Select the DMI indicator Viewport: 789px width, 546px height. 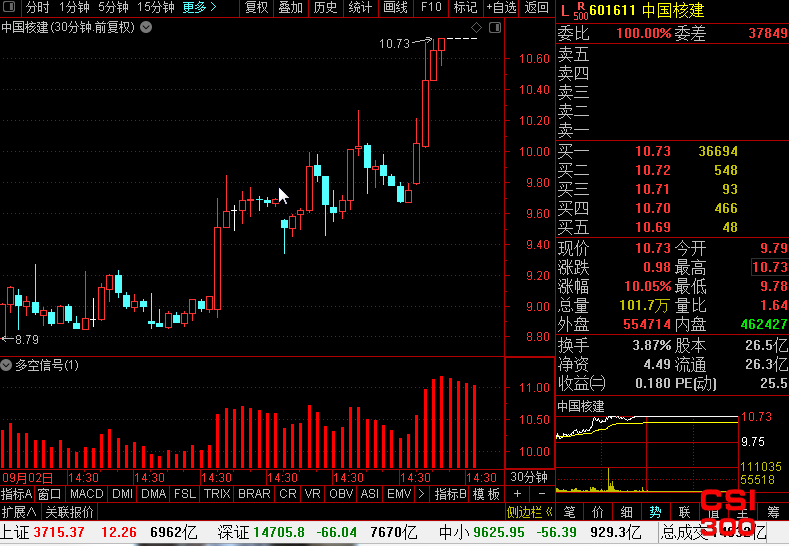122,494
